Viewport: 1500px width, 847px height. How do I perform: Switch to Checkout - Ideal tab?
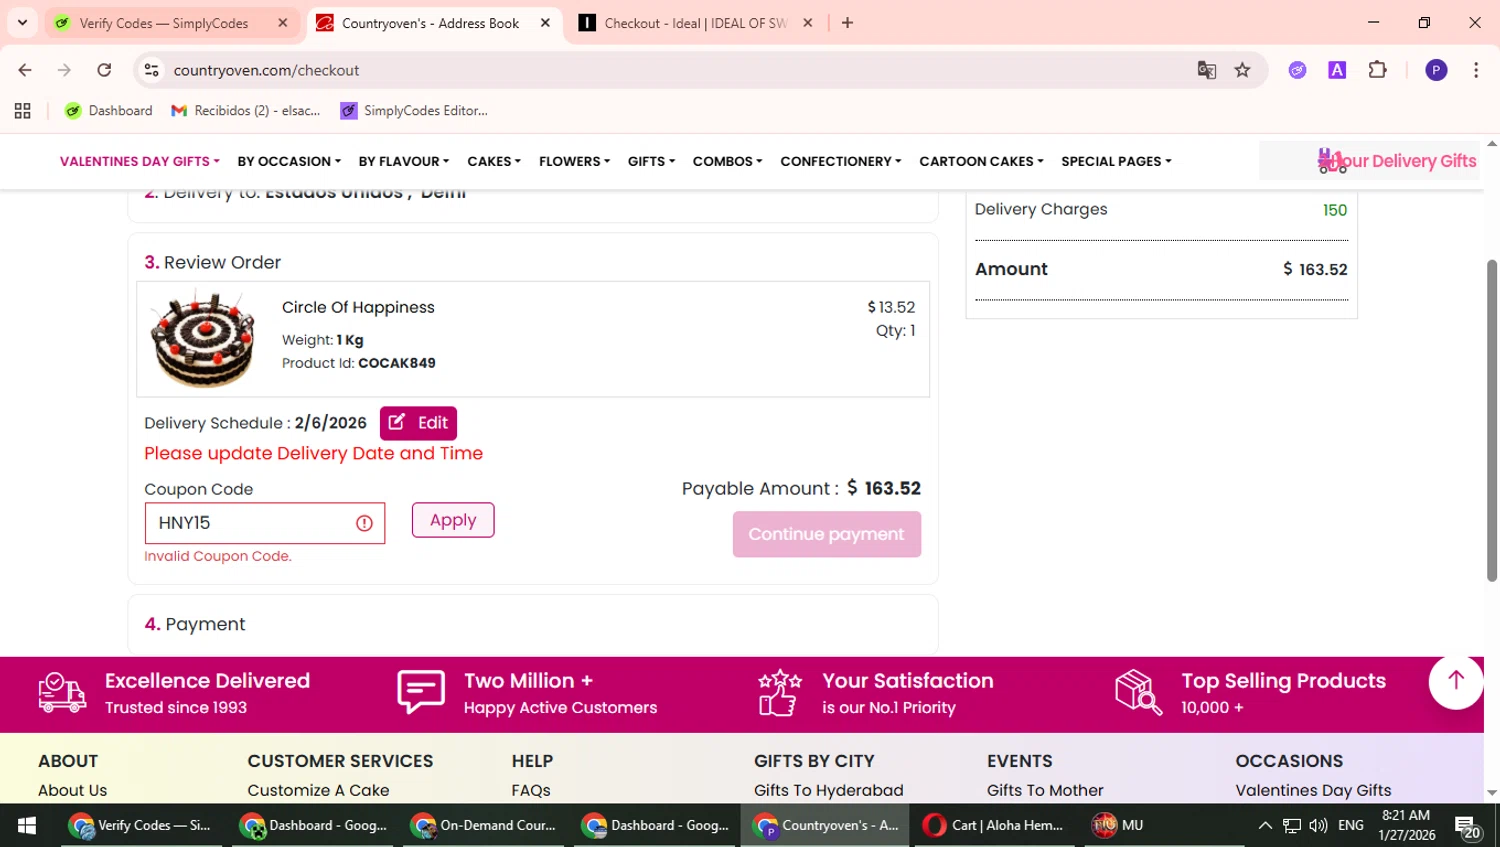click(695, 23)
